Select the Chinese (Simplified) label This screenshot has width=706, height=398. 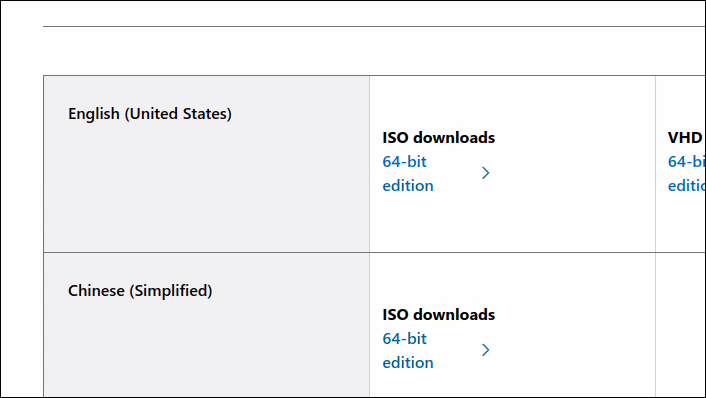click(x=140, y=291)
